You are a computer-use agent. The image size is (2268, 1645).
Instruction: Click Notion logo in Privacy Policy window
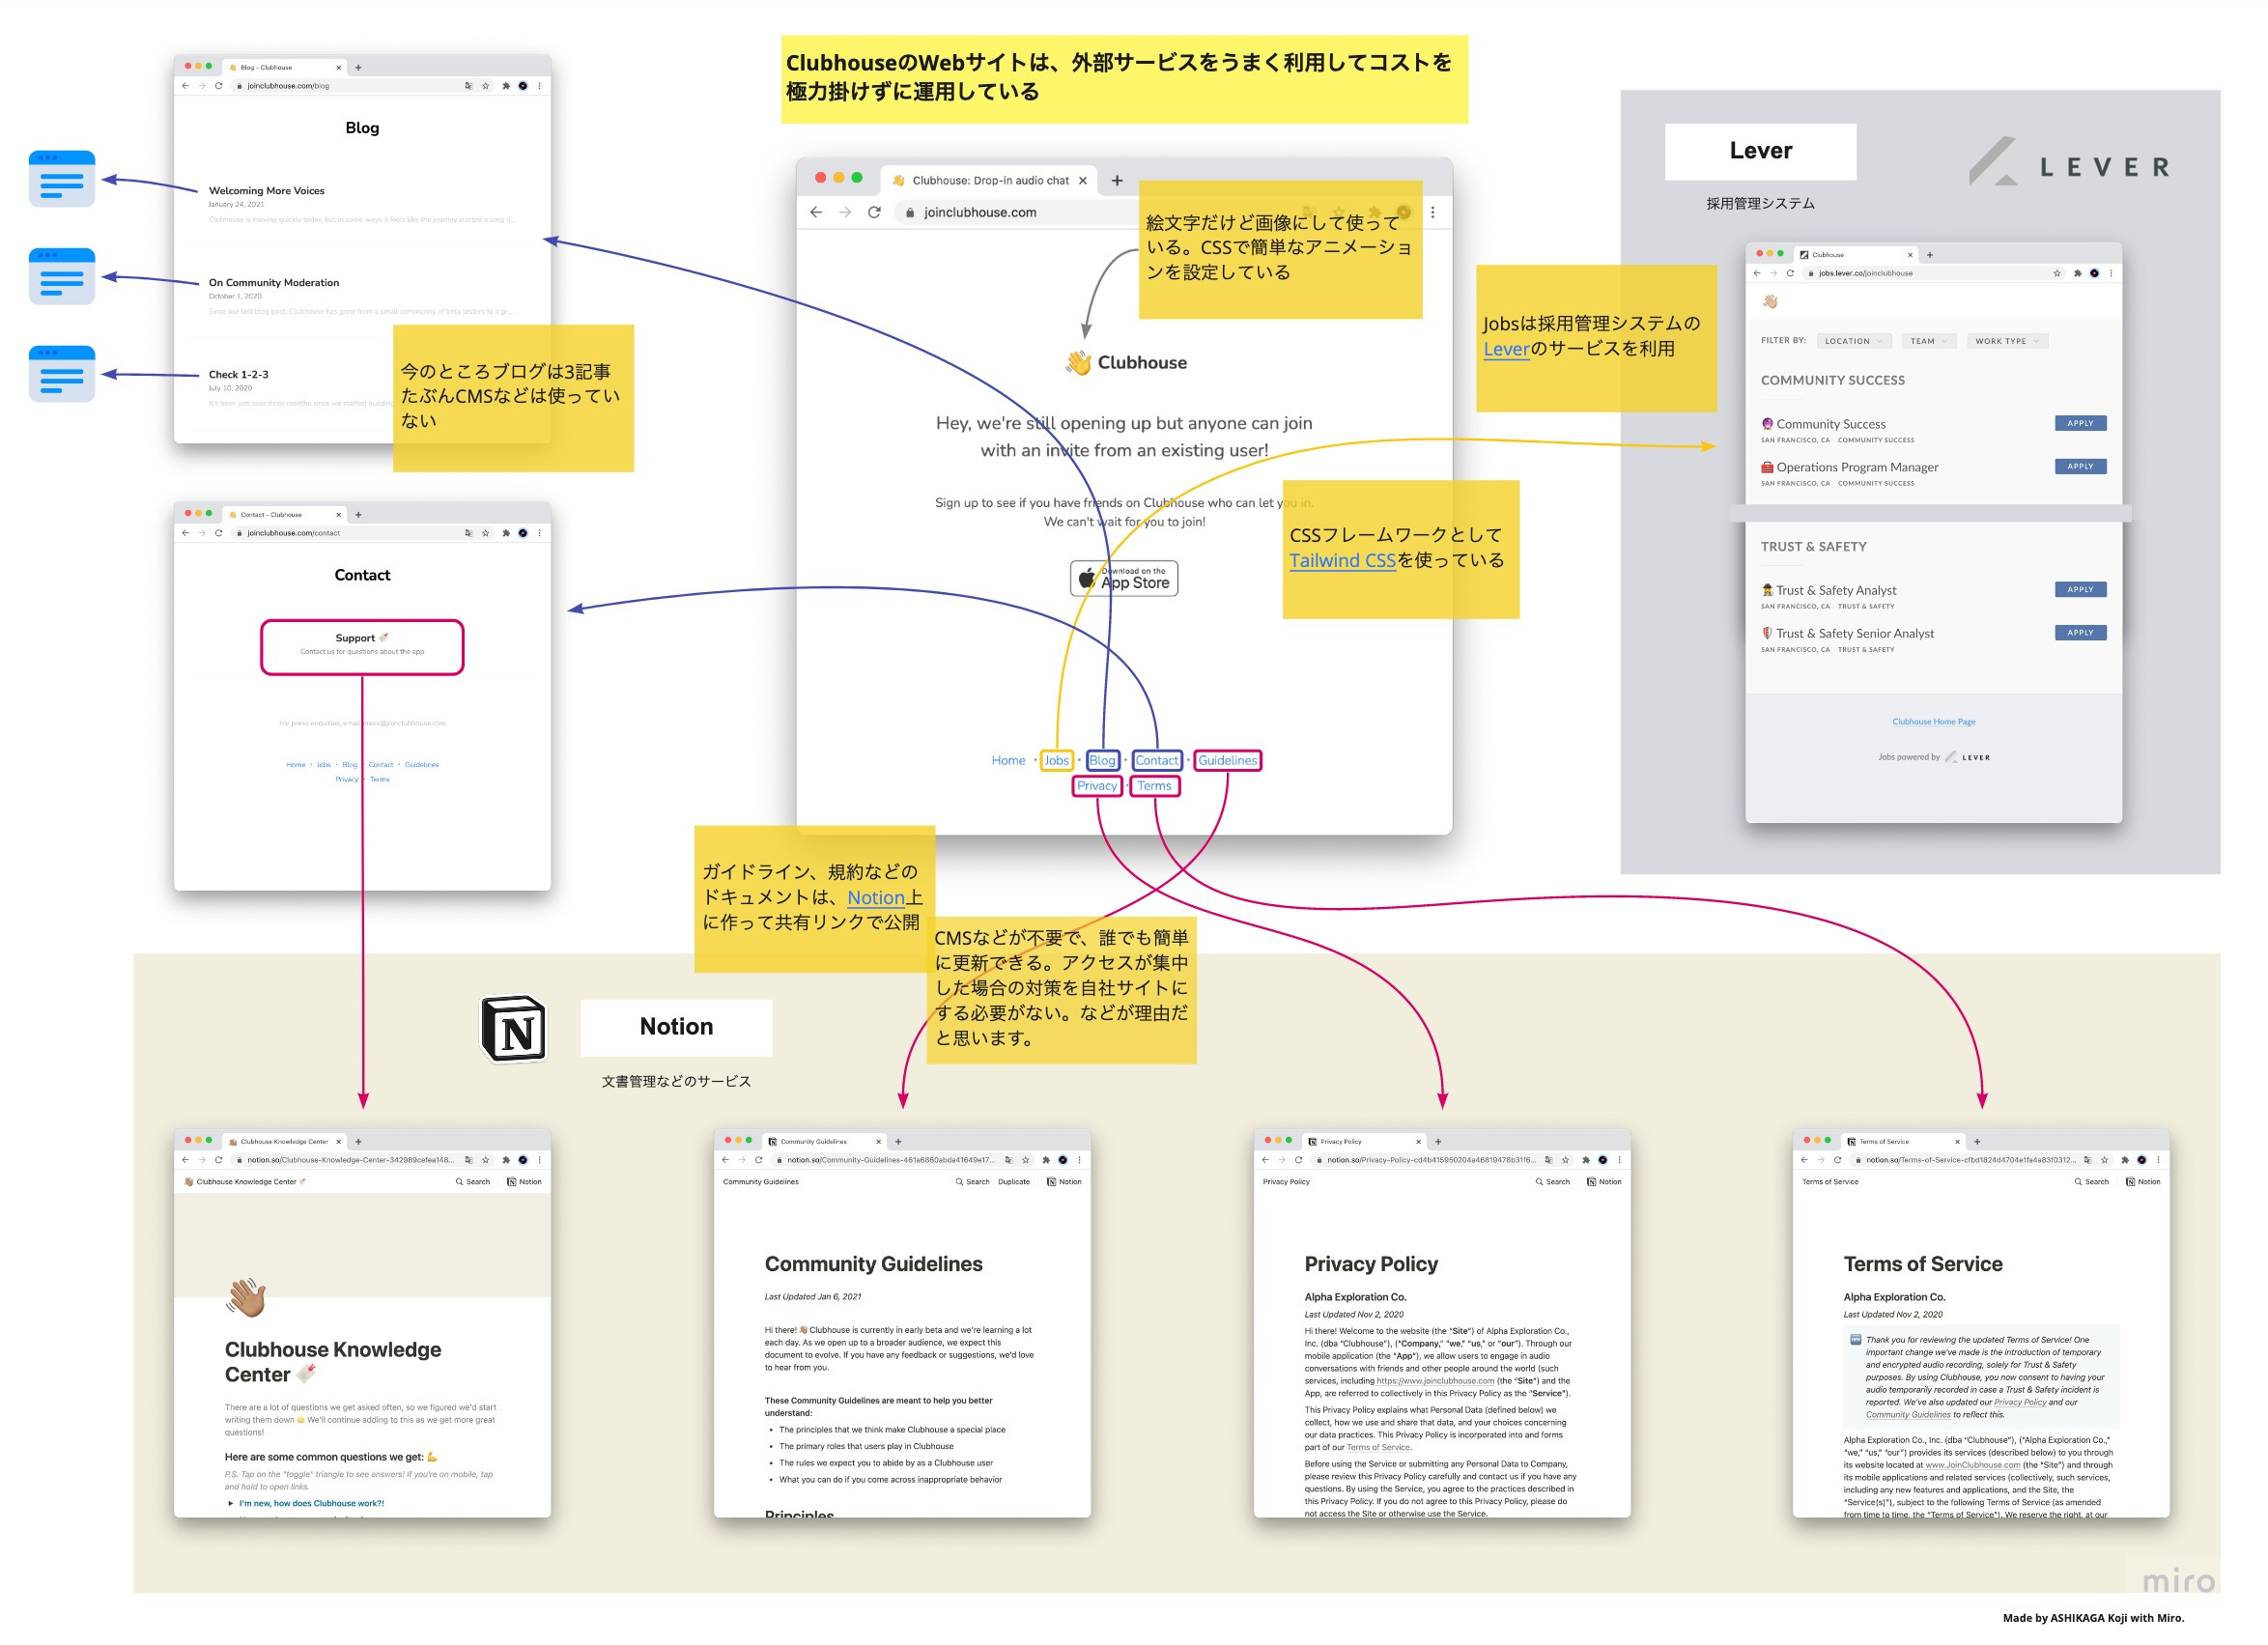1604,1182
